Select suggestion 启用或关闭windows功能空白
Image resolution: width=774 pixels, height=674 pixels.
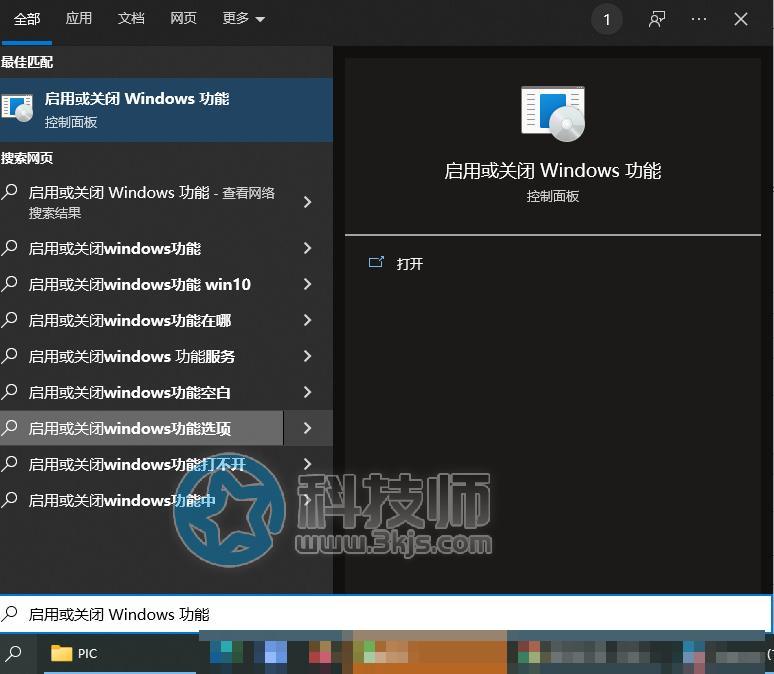coord(142,392)
